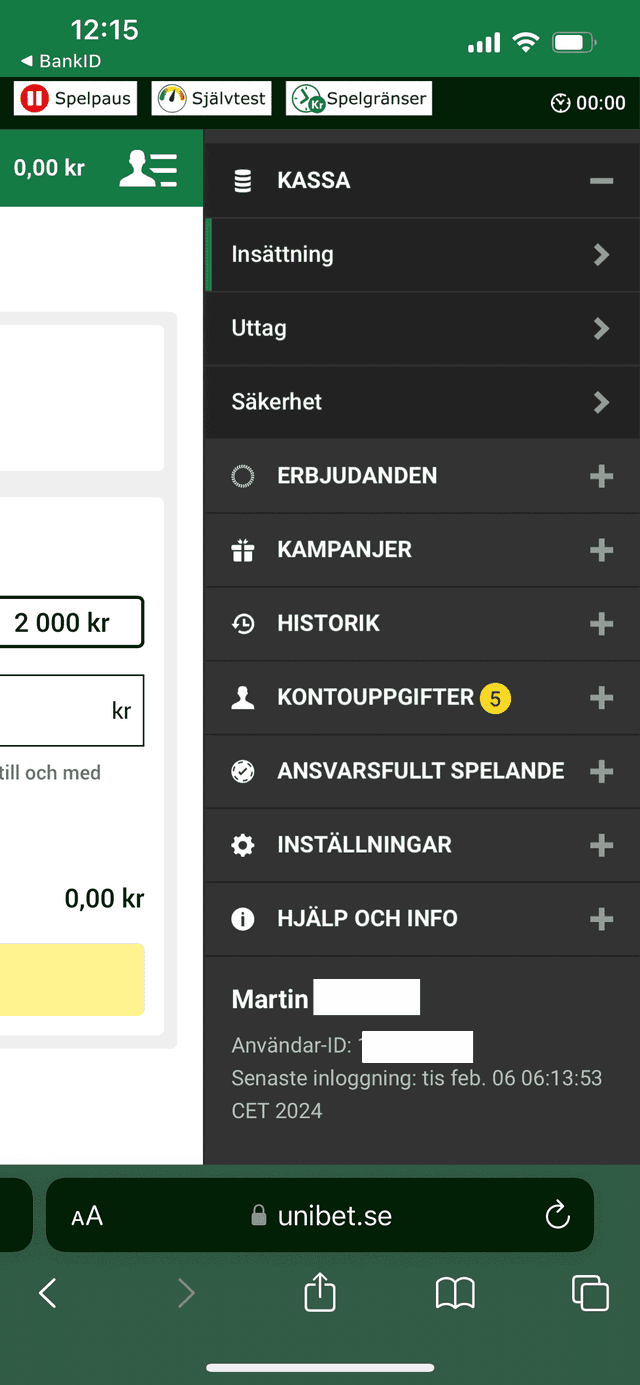This screenshot has width=640, height=1385.
Task: Collapse the KASSA section
Action: pos(601,181)
